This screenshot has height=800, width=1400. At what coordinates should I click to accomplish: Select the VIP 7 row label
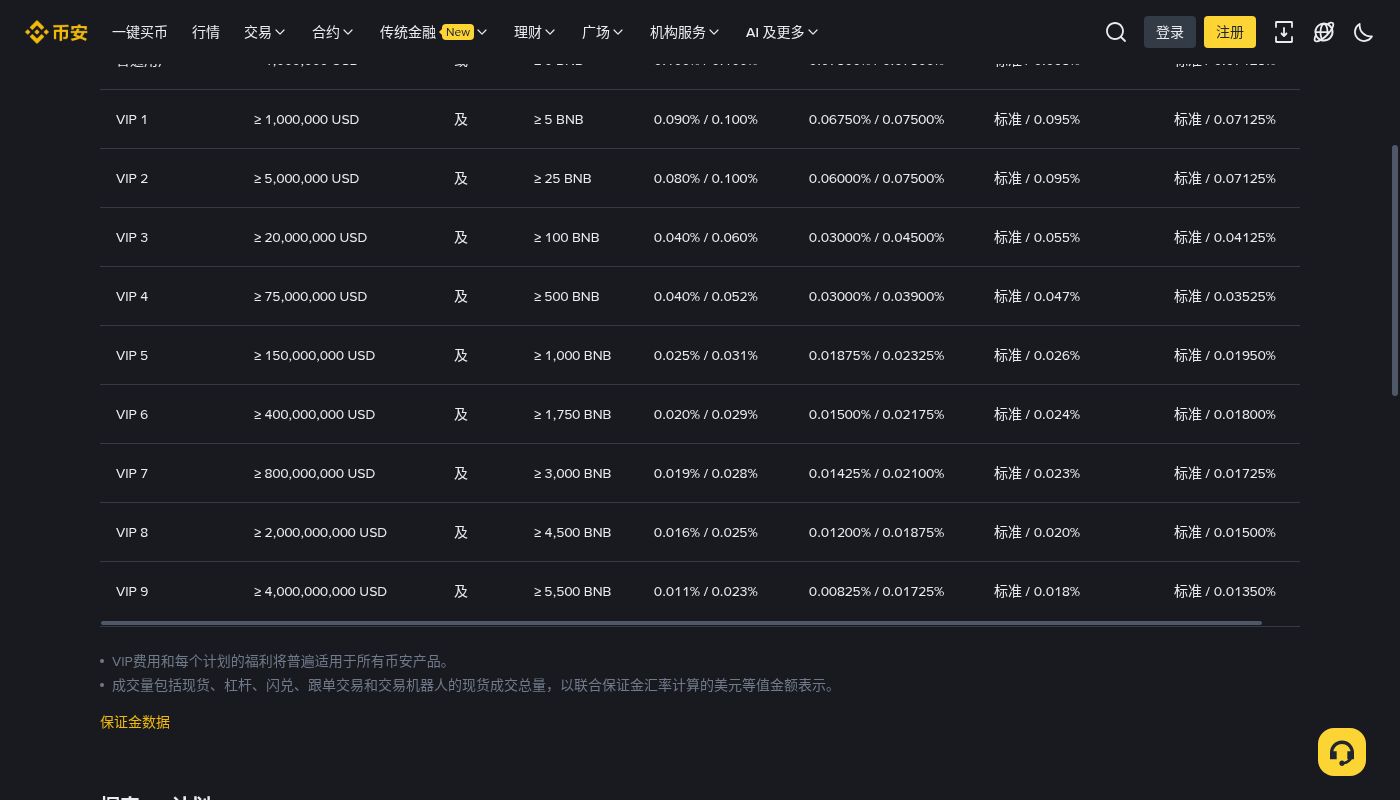click(132, 473)
